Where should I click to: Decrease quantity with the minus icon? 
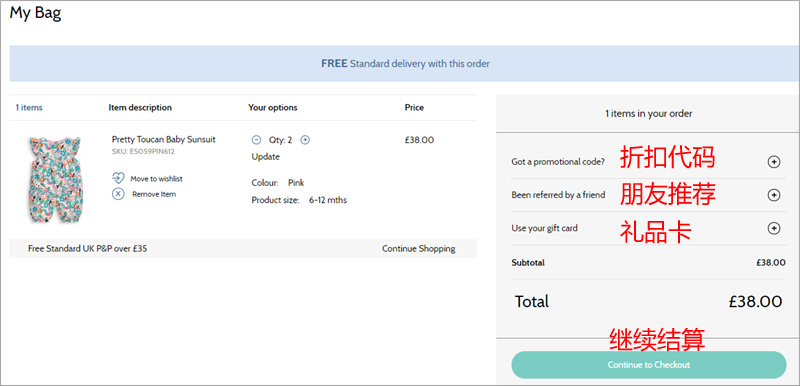[x=256, y=140]
